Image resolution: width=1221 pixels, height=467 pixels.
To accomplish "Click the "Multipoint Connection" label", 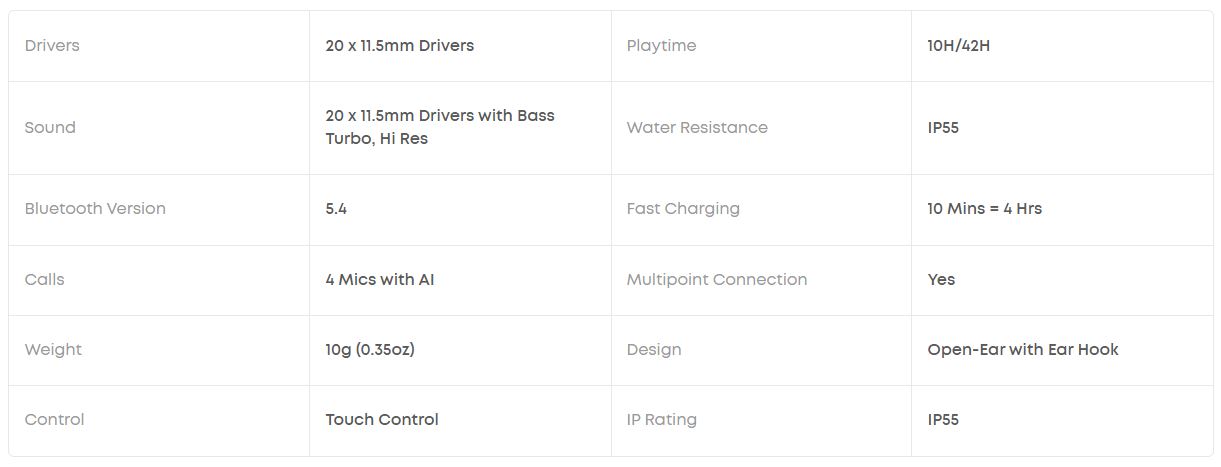I will [x=716, y=280].
